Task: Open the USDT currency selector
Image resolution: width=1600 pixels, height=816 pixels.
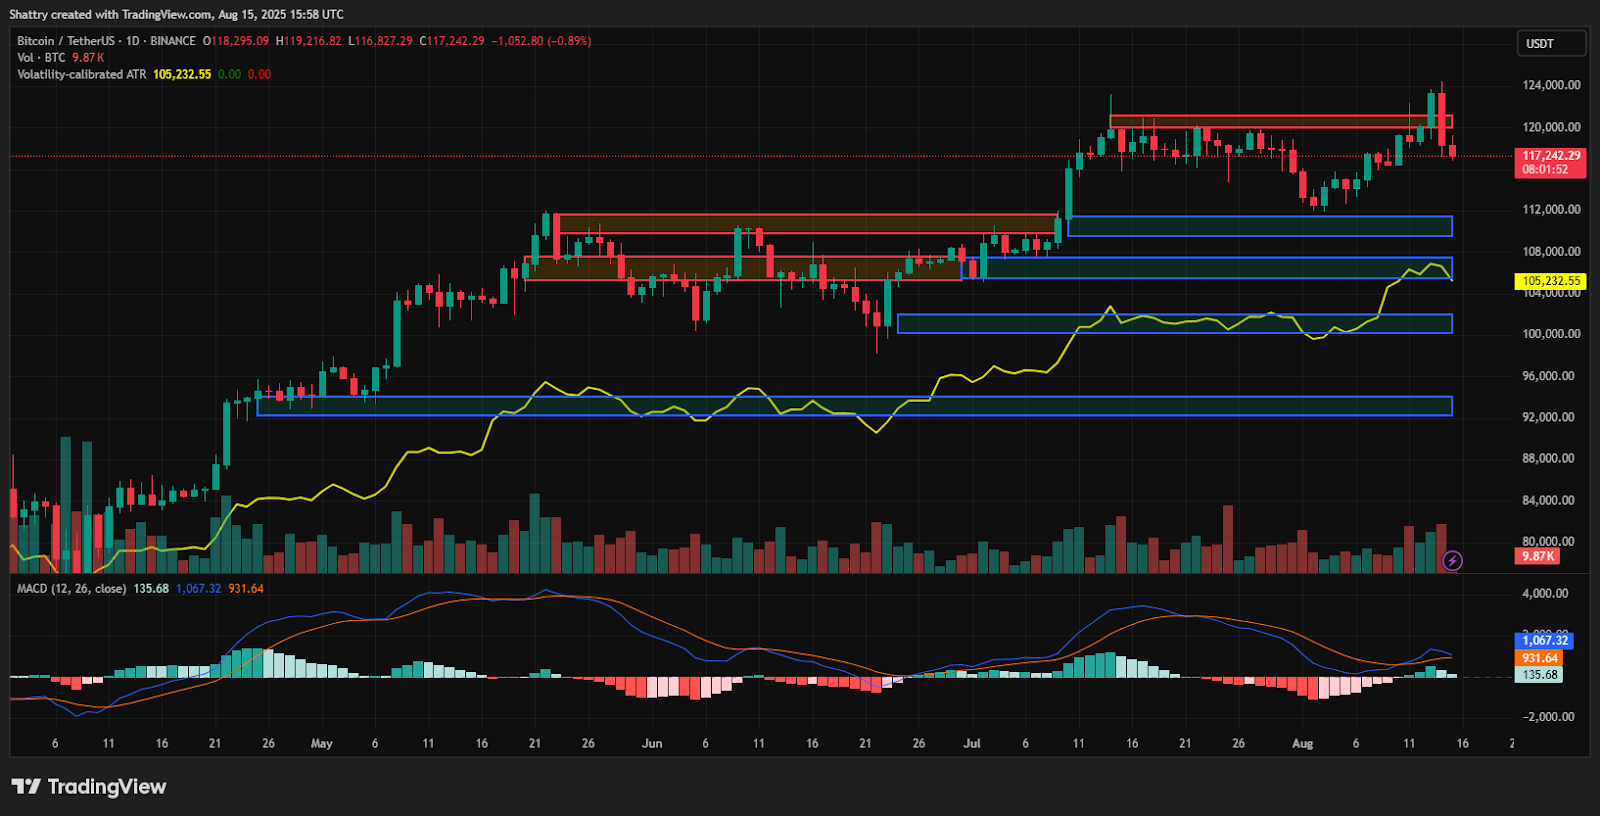Action: tap(1550, 43)
